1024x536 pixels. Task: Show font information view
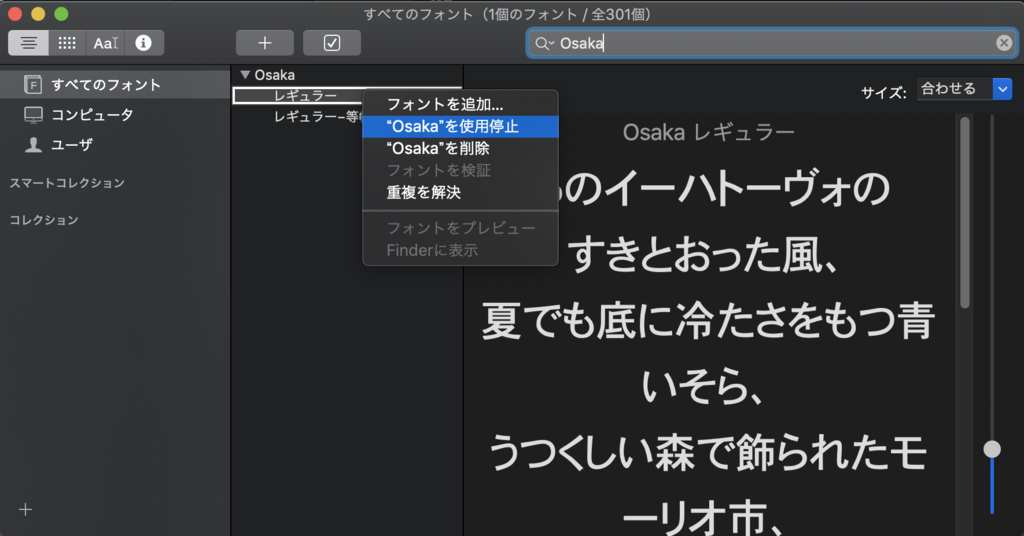[144, 43]
